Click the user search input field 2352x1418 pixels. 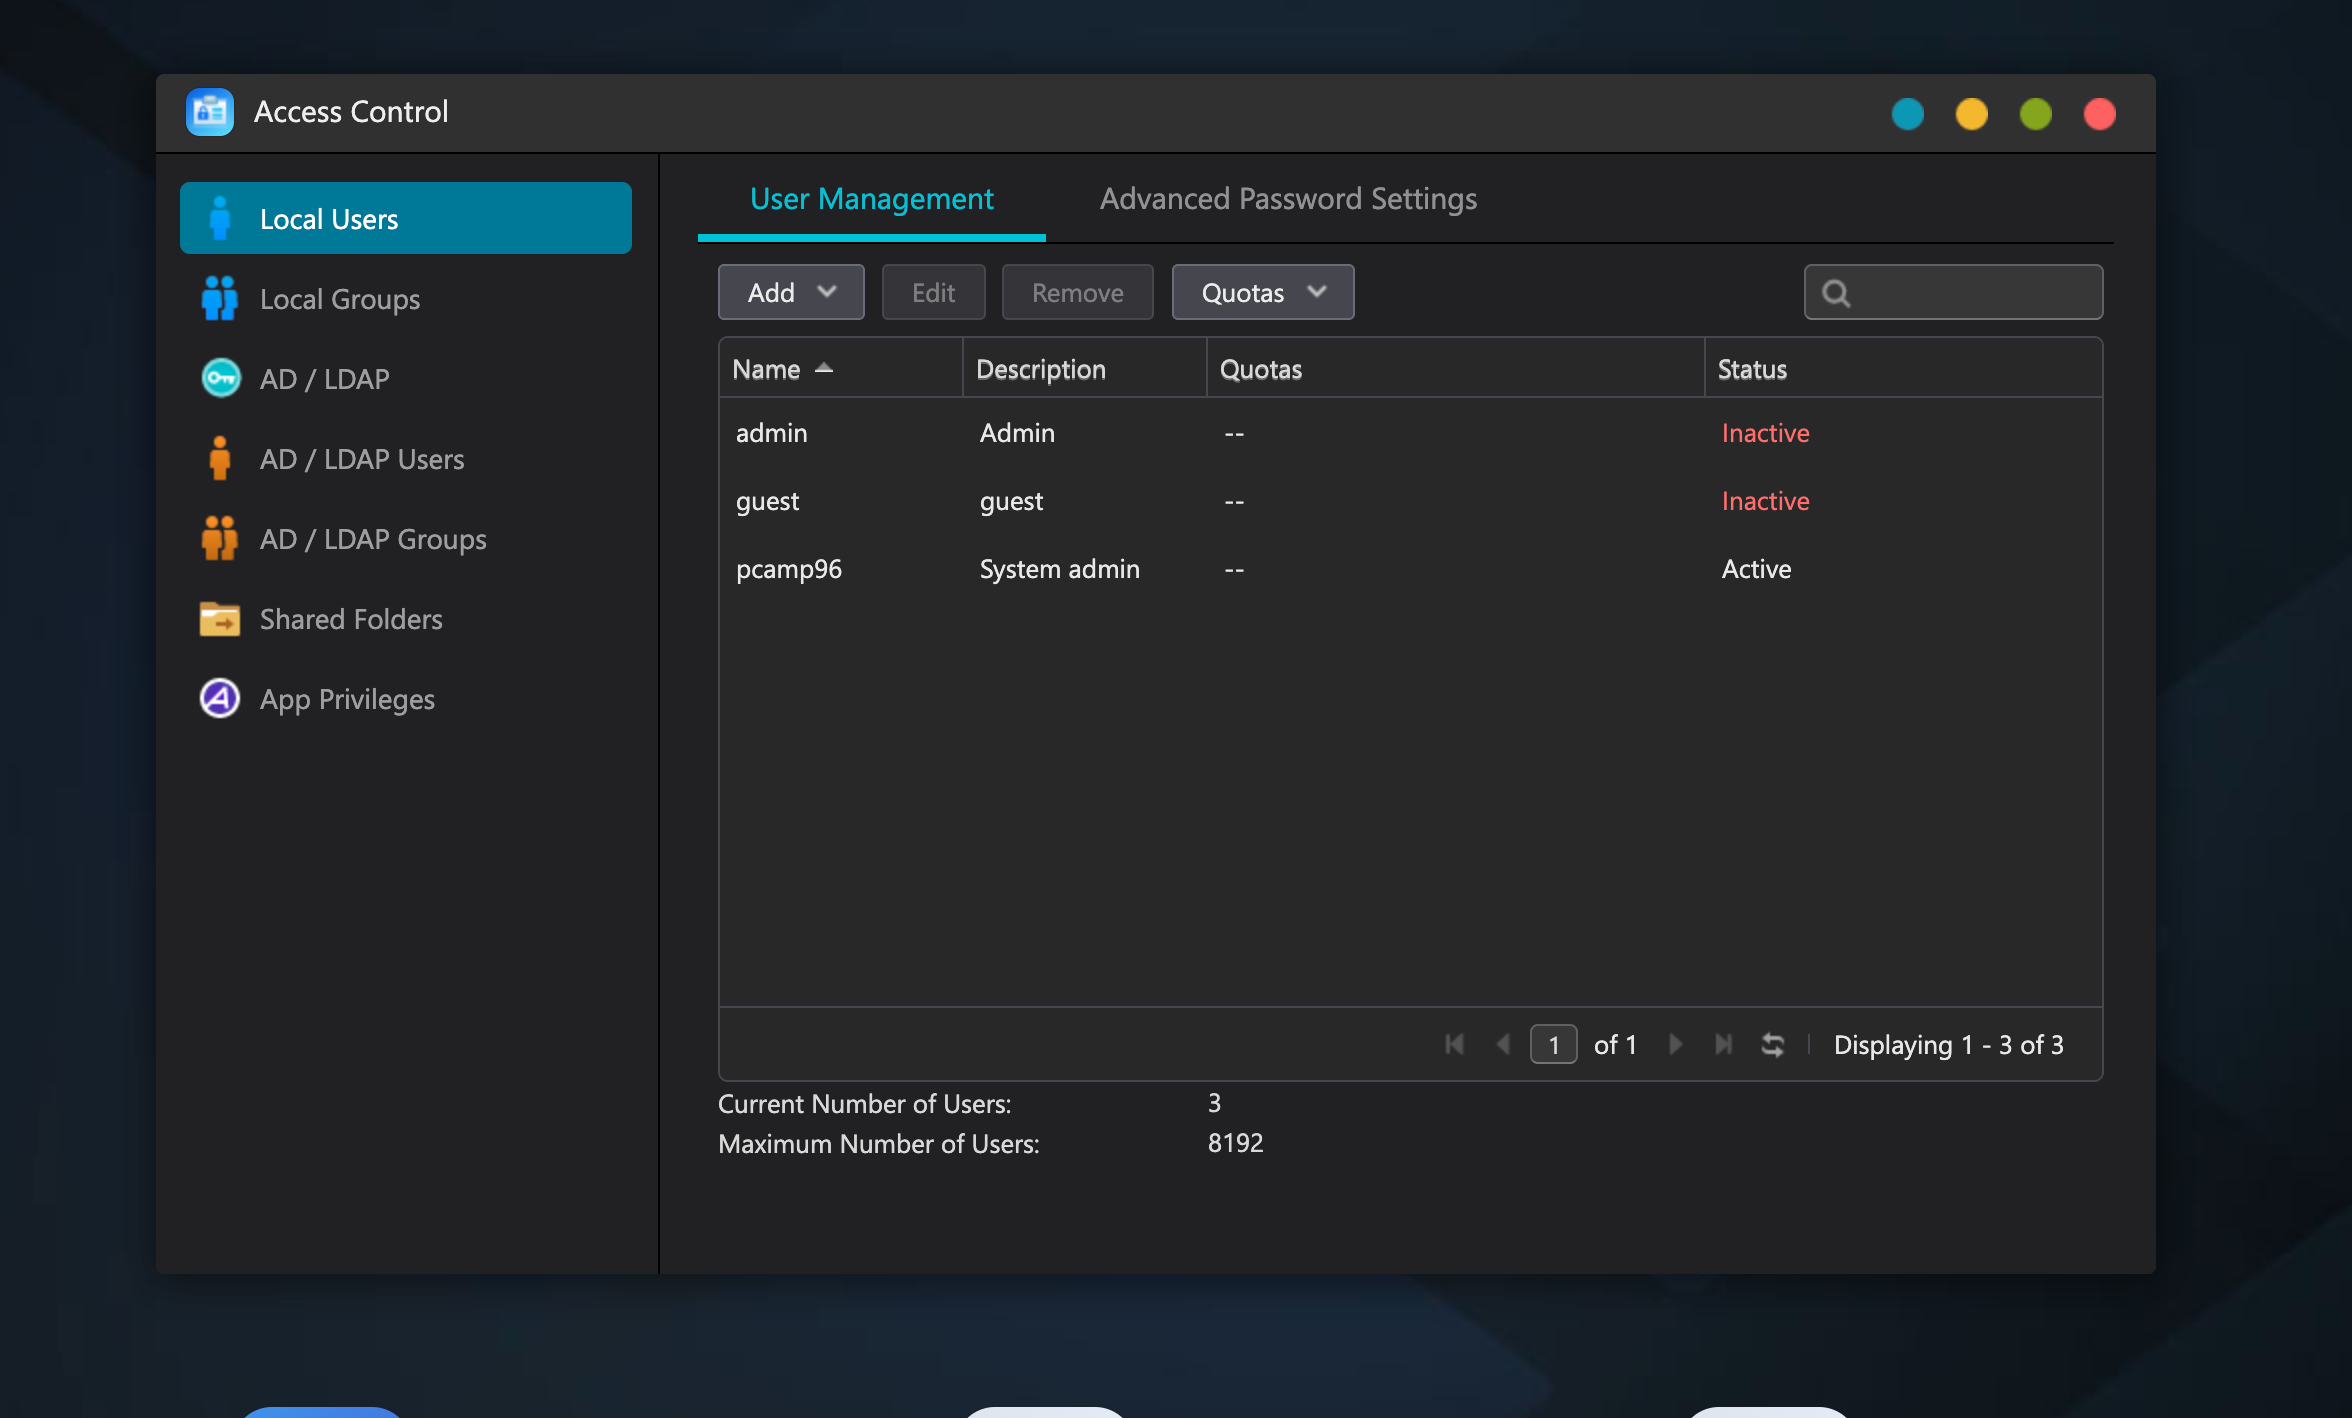click(1953, 292)
